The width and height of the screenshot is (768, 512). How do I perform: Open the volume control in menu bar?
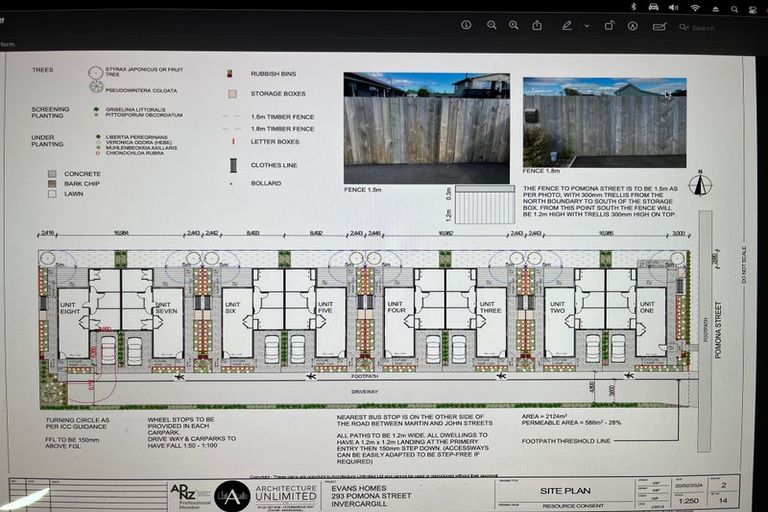[x=674, y=7]
